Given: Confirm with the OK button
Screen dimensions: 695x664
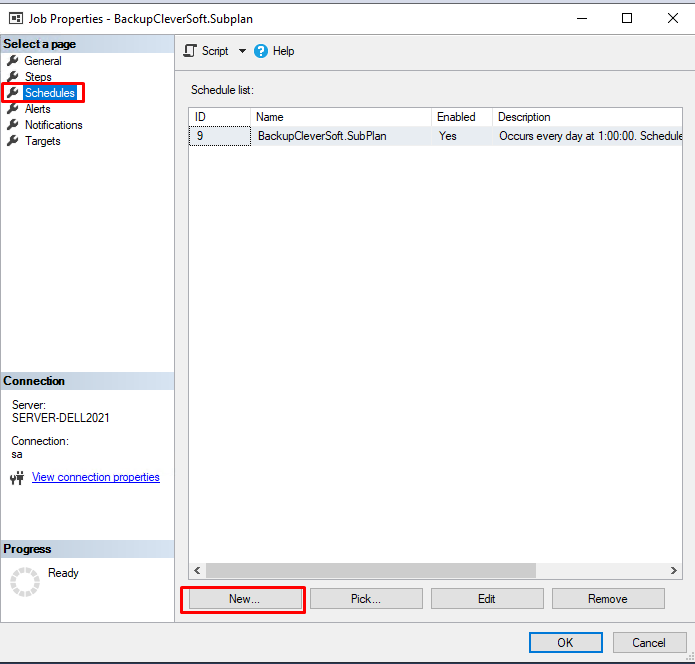Looking at the screenshot, I should point(565,642).
